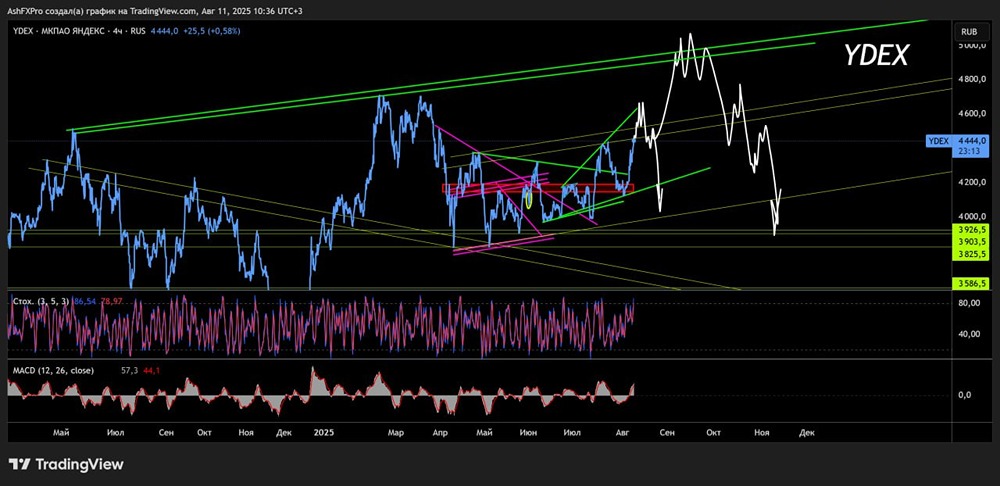This screenshot has width=1000, height=486.
Task: Select the red MACD signal value 44,1
Action: coord(151,370)
